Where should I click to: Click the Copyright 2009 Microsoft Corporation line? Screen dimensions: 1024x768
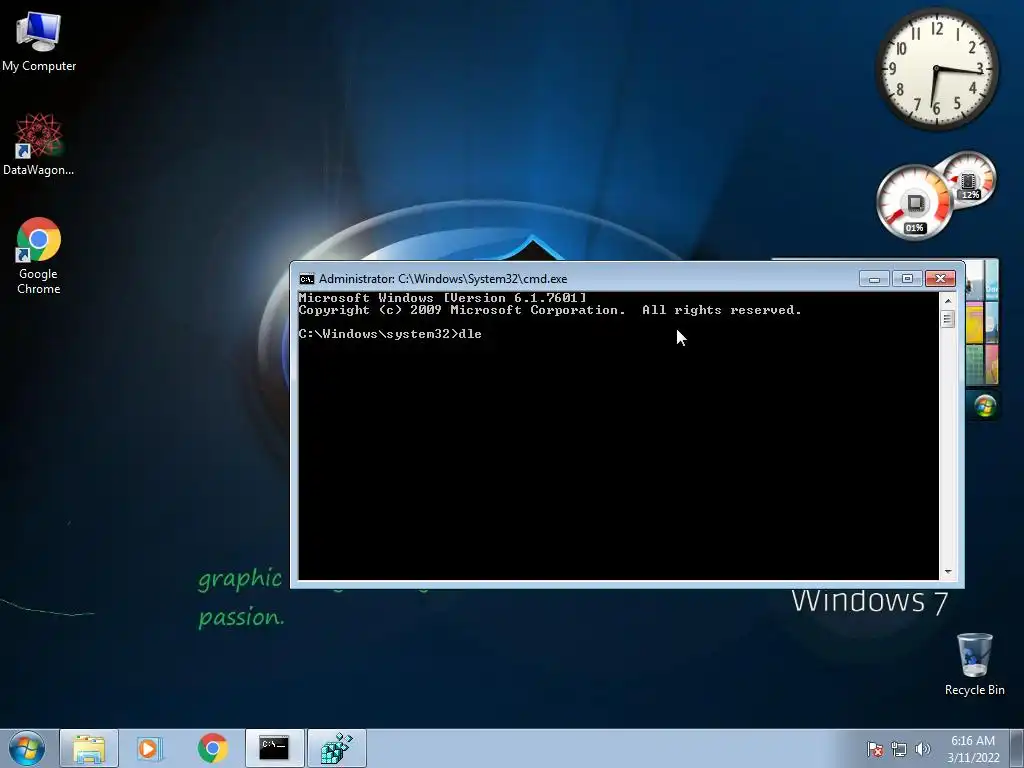coord(550,310)
